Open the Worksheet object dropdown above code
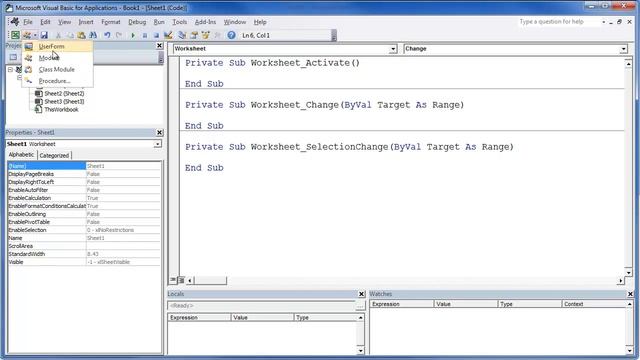The image size is (640, 360). pos(393,49)
